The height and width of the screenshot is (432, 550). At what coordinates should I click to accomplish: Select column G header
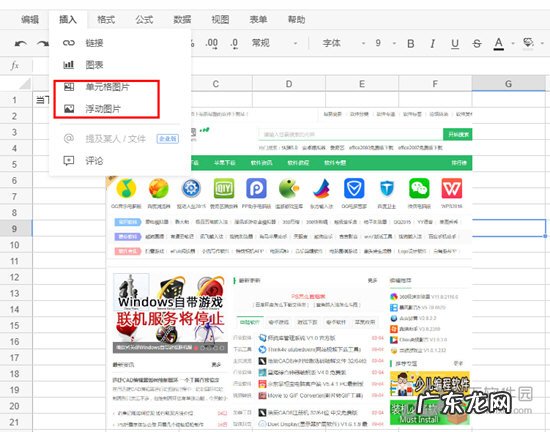pos(508,84)
